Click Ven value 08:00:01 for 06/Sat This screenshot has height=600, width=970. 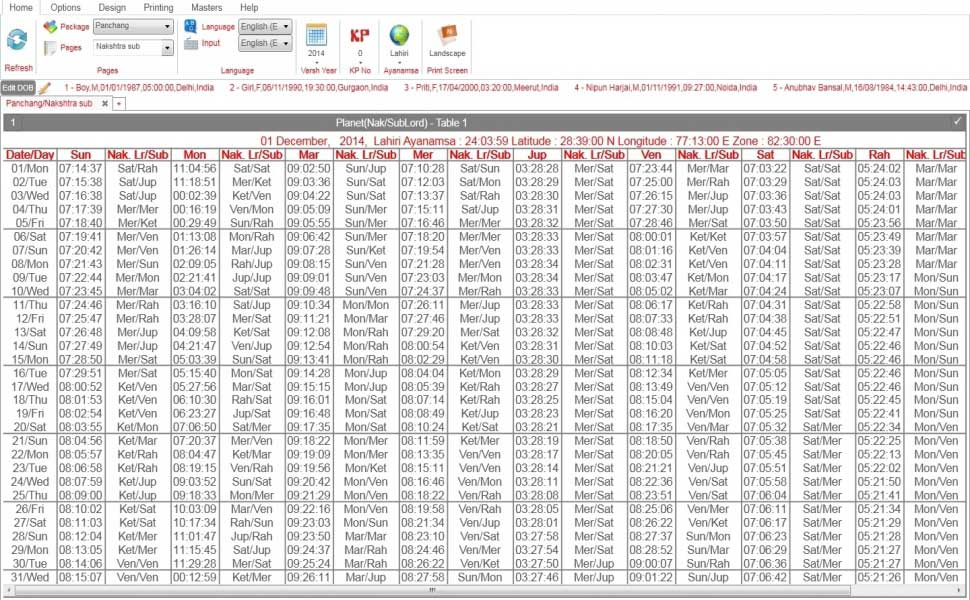(651, 236)
